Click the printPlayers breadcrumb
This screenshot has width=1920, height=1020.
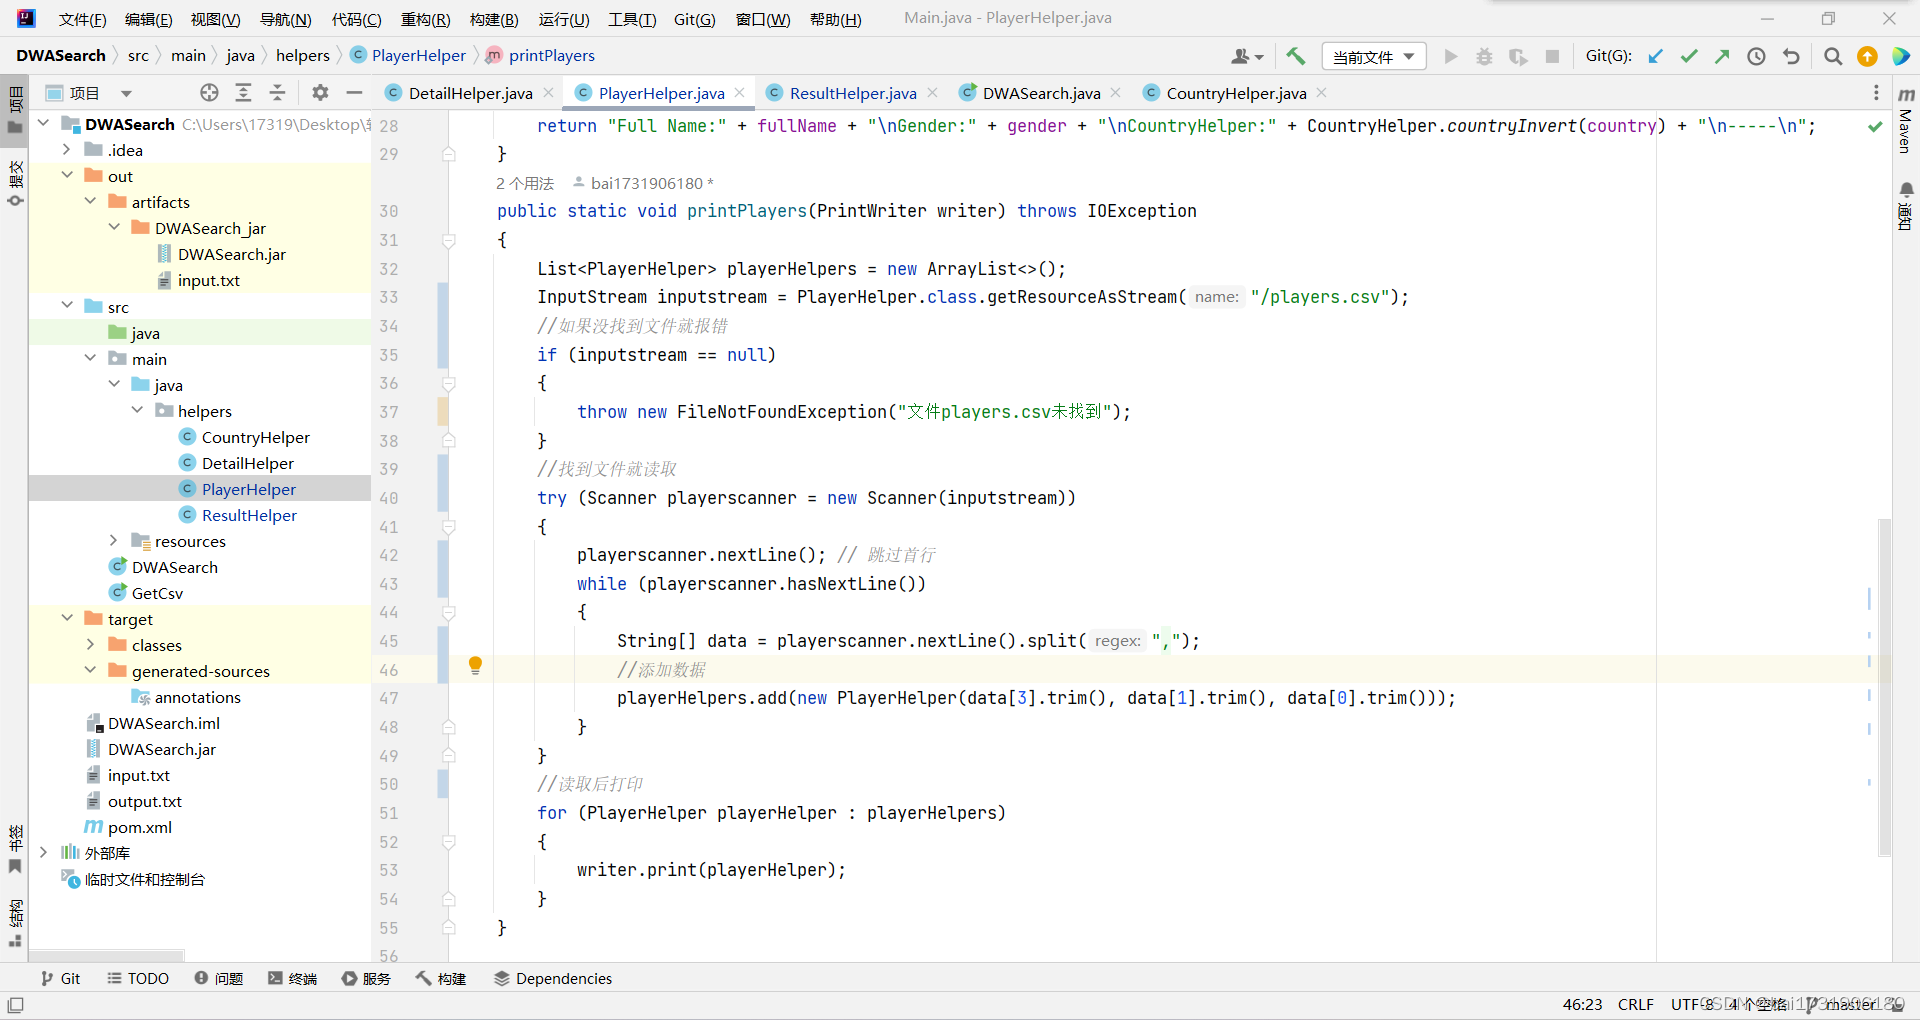(551, 55)
